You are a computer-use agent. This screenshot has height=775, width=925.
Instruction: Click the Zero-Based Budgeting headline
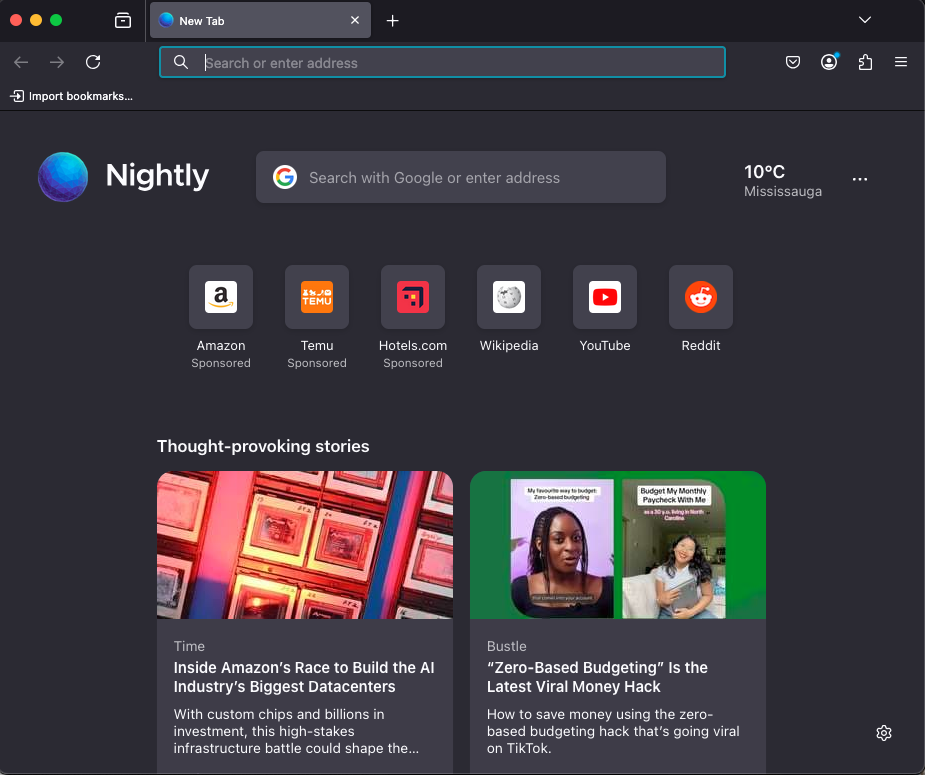click(x=597, y=677)
